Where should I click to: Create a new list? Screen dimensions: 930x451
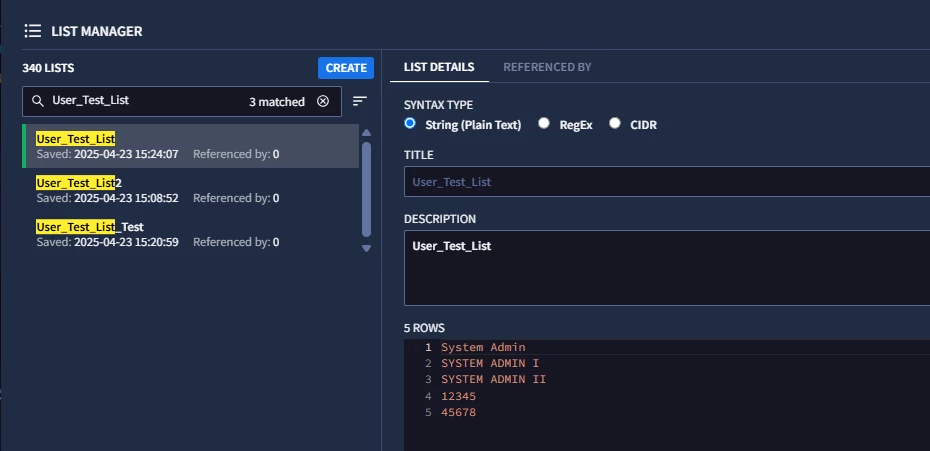coord(346,68)
